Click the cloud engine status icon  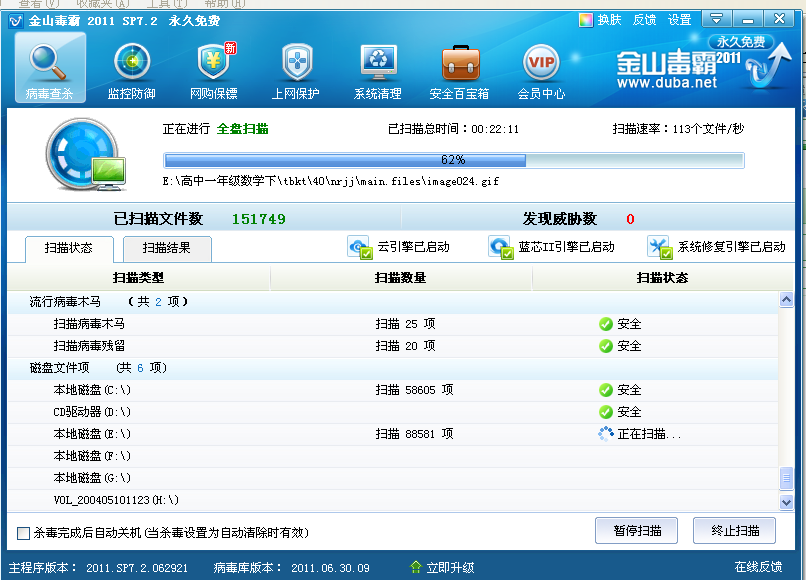(x=358, y=247)
